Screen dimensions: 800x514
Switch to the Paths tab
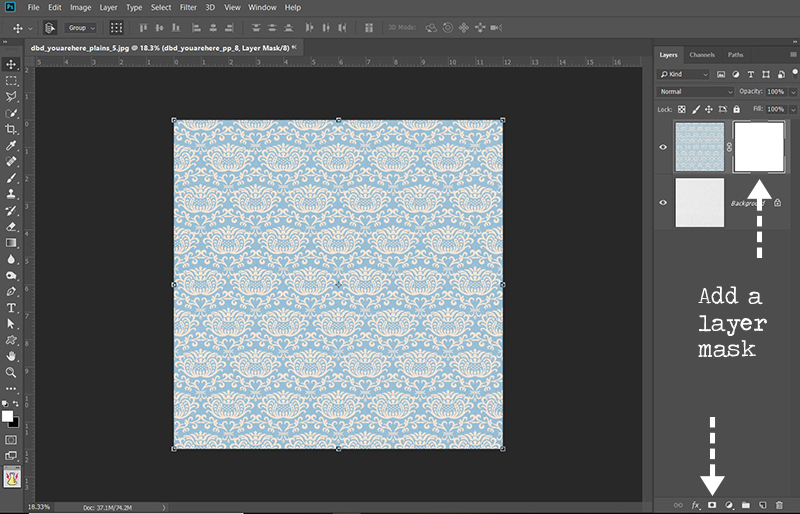pos(735,54)
